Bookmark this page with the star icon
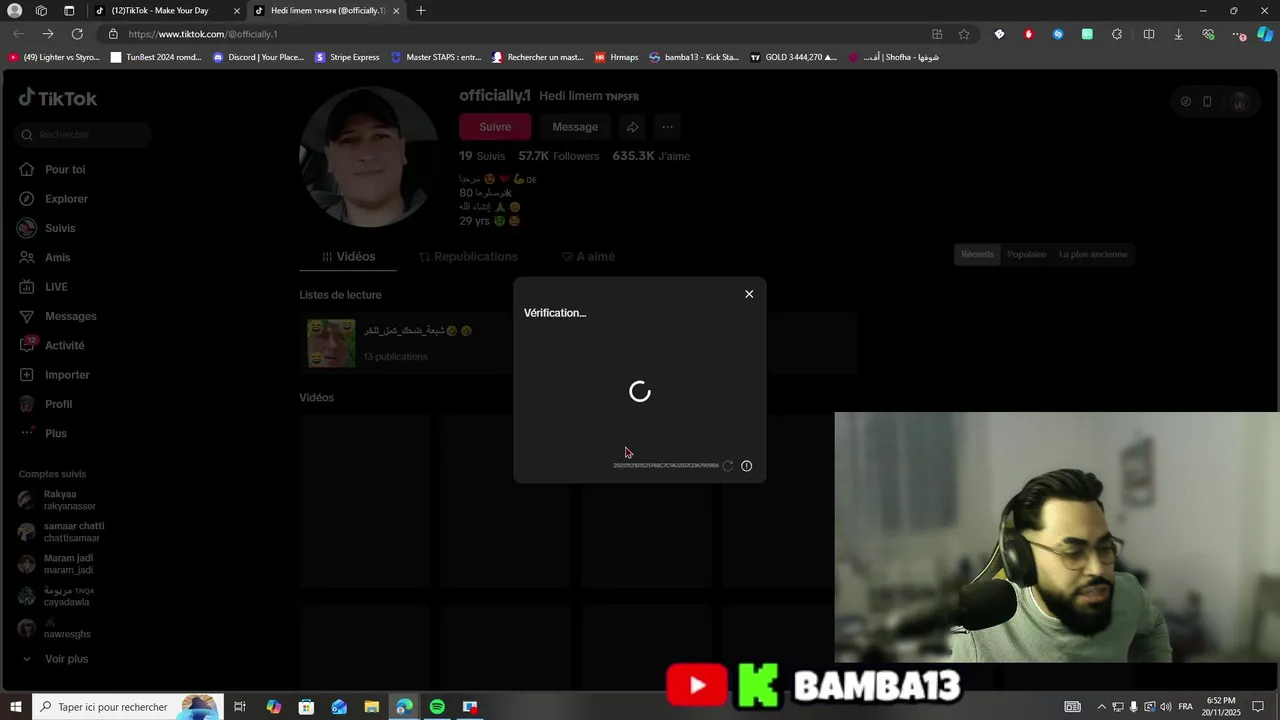Viewport: 1280px width, 720px height. 964,34
